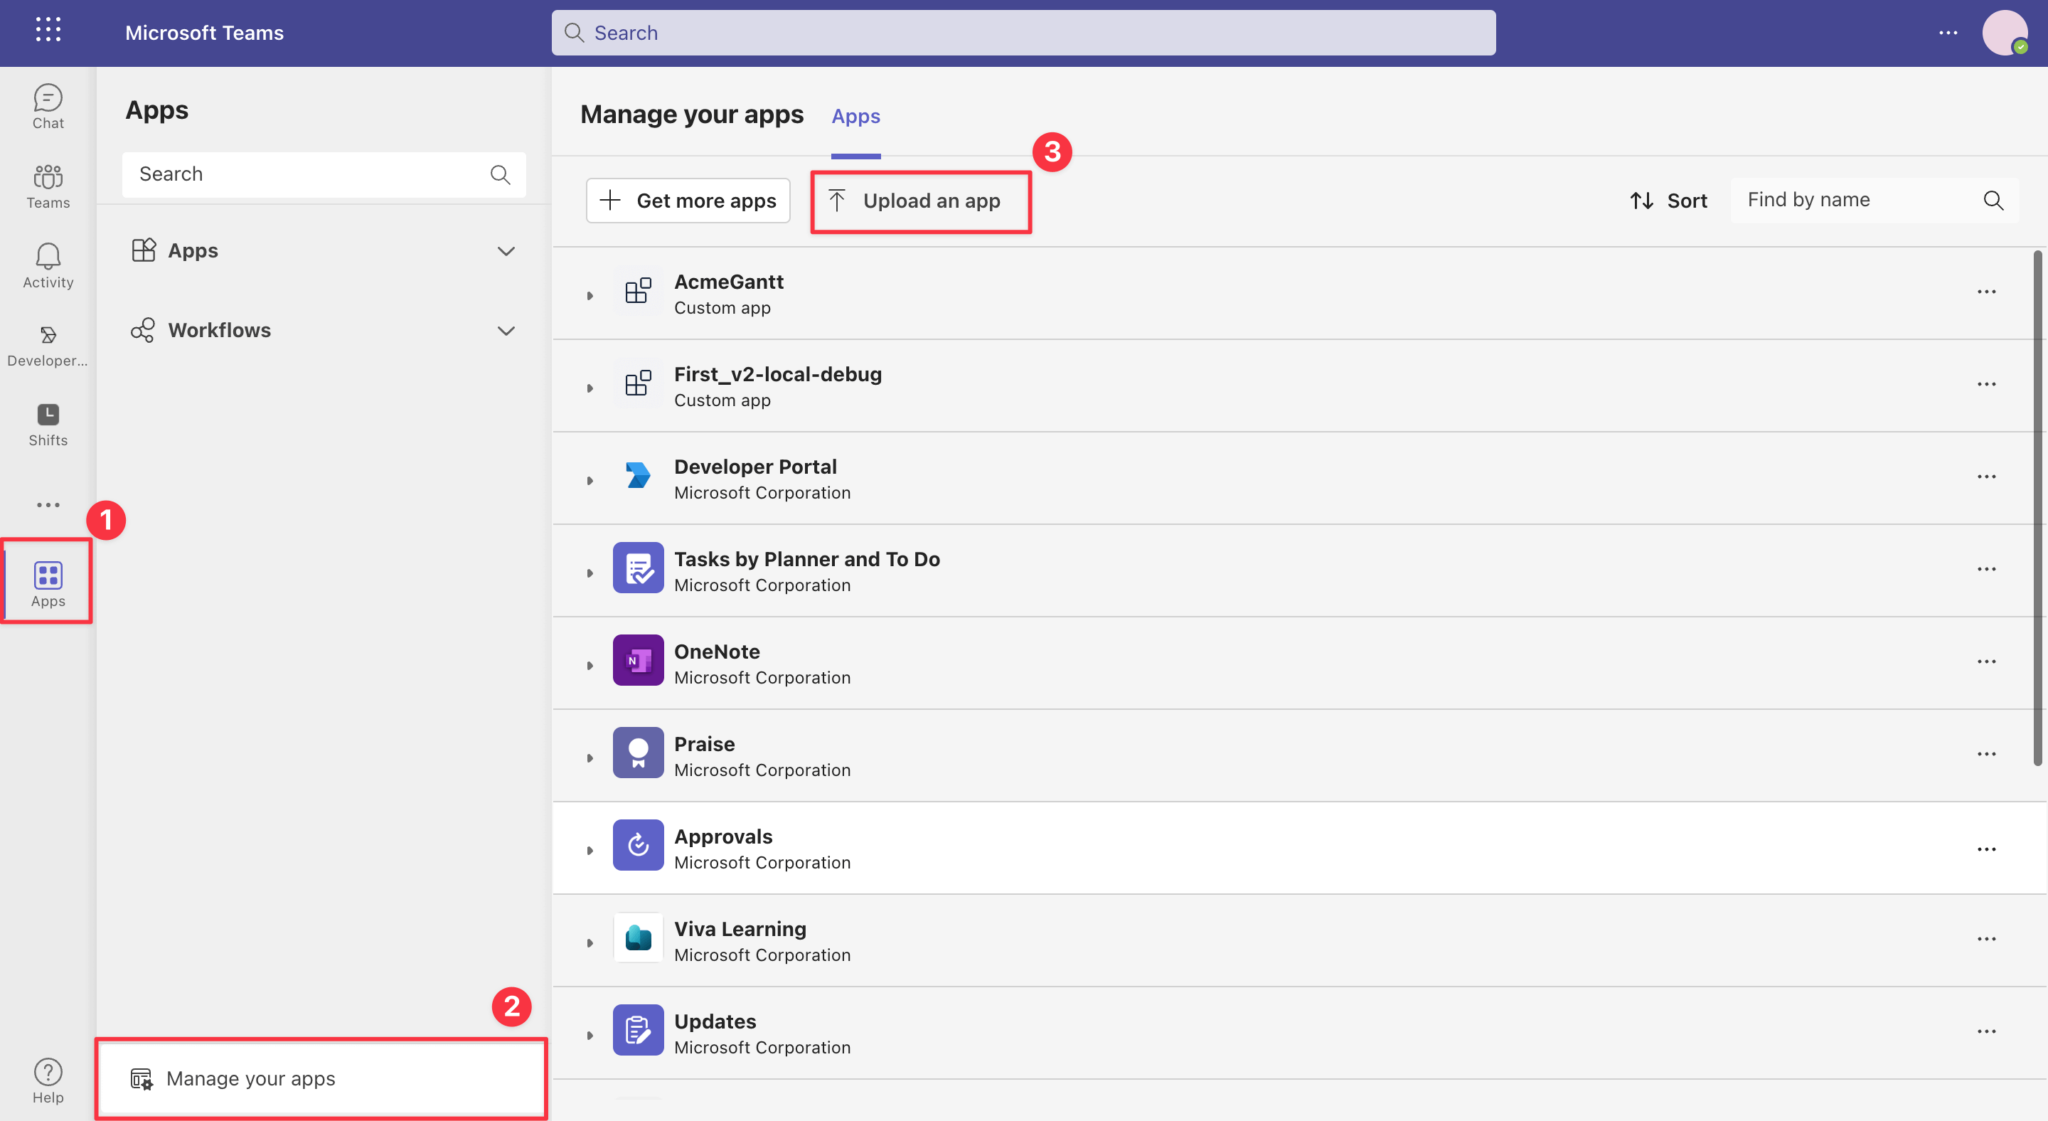Expand the Apps category chevron

506,251
